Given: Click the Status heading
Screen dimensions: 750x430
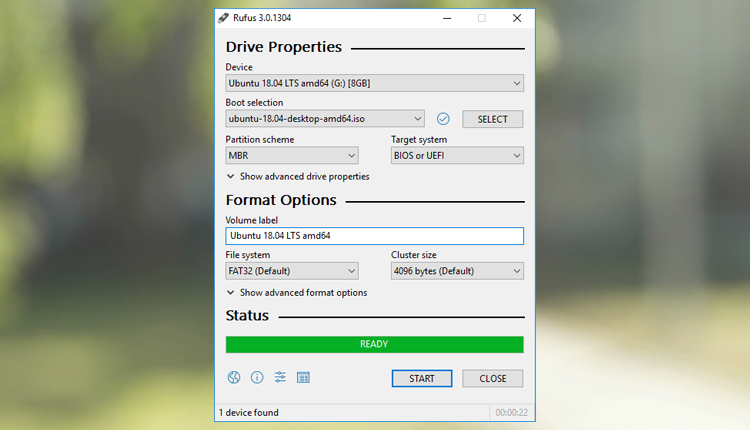Looking at the screenshot, I should click(x=247, y=316).
